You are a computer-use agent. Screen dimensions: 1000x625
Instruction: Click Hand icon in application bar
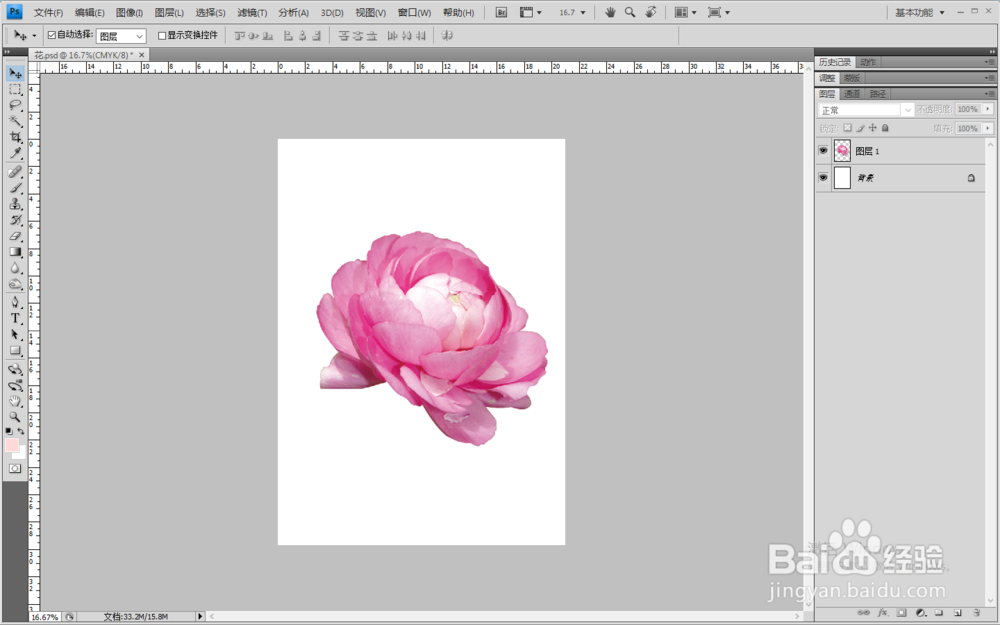click(x=610, y=12)
